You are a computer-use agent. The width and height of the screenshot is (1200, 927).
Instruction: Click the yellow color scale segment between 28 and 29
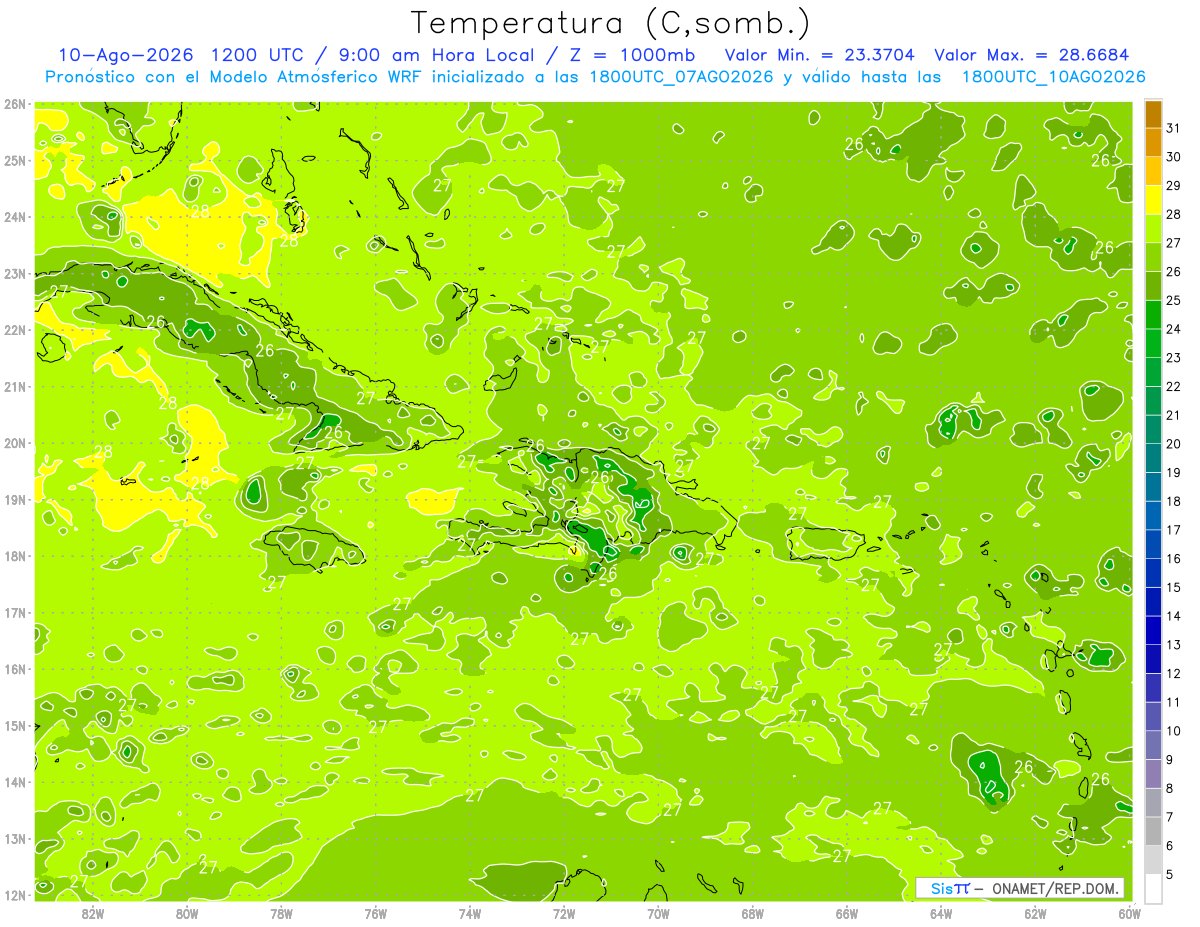(1153, 200)
